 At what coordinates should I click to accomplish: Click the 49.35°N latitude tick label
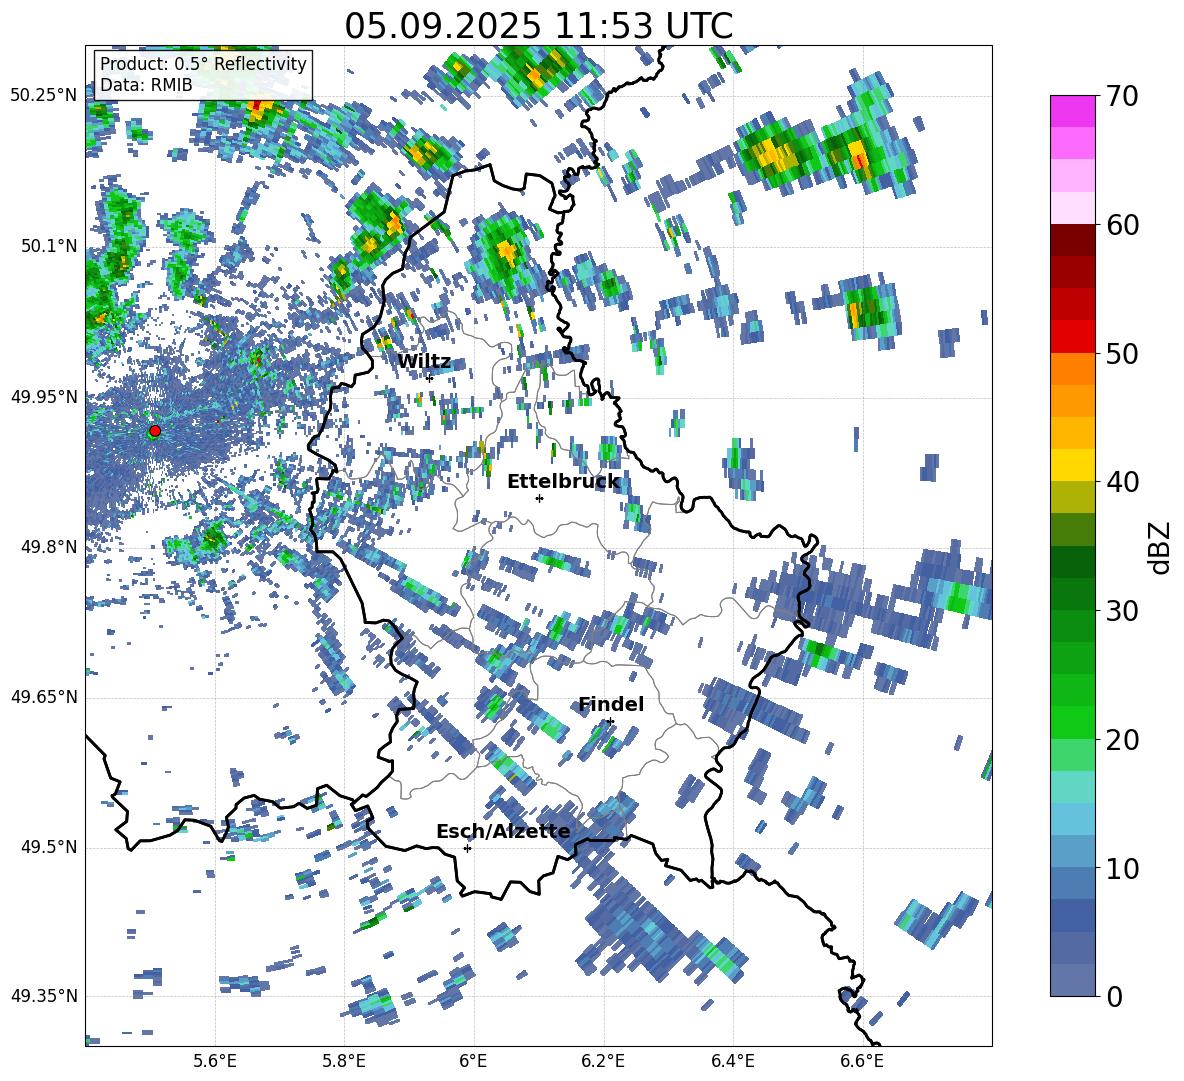click(43, 996)
